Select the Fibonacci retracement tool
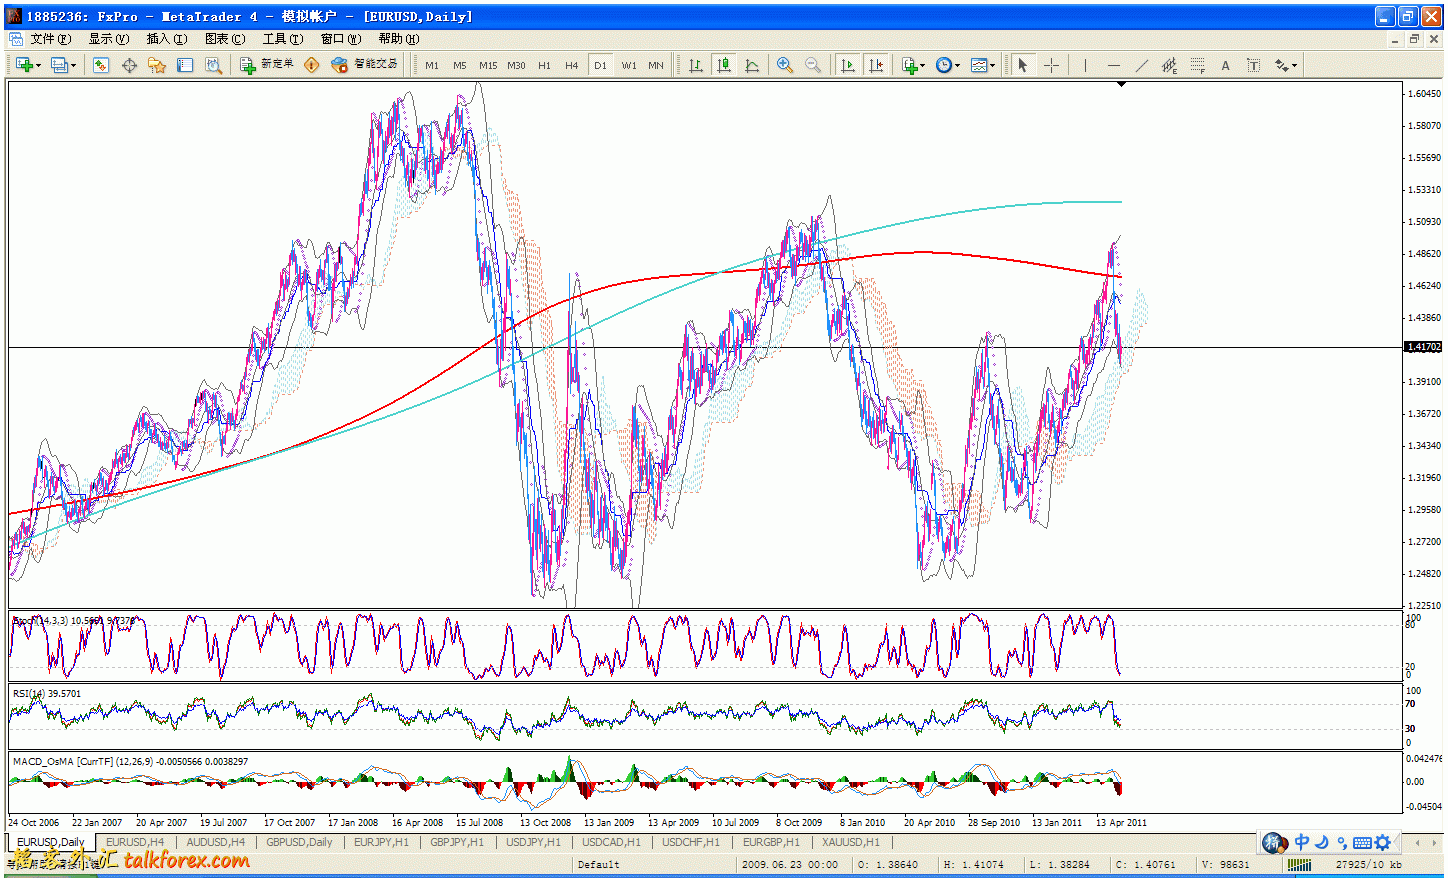This screenshot has width=1448, height=878. pyautogui.click(x=1197, y=65)
